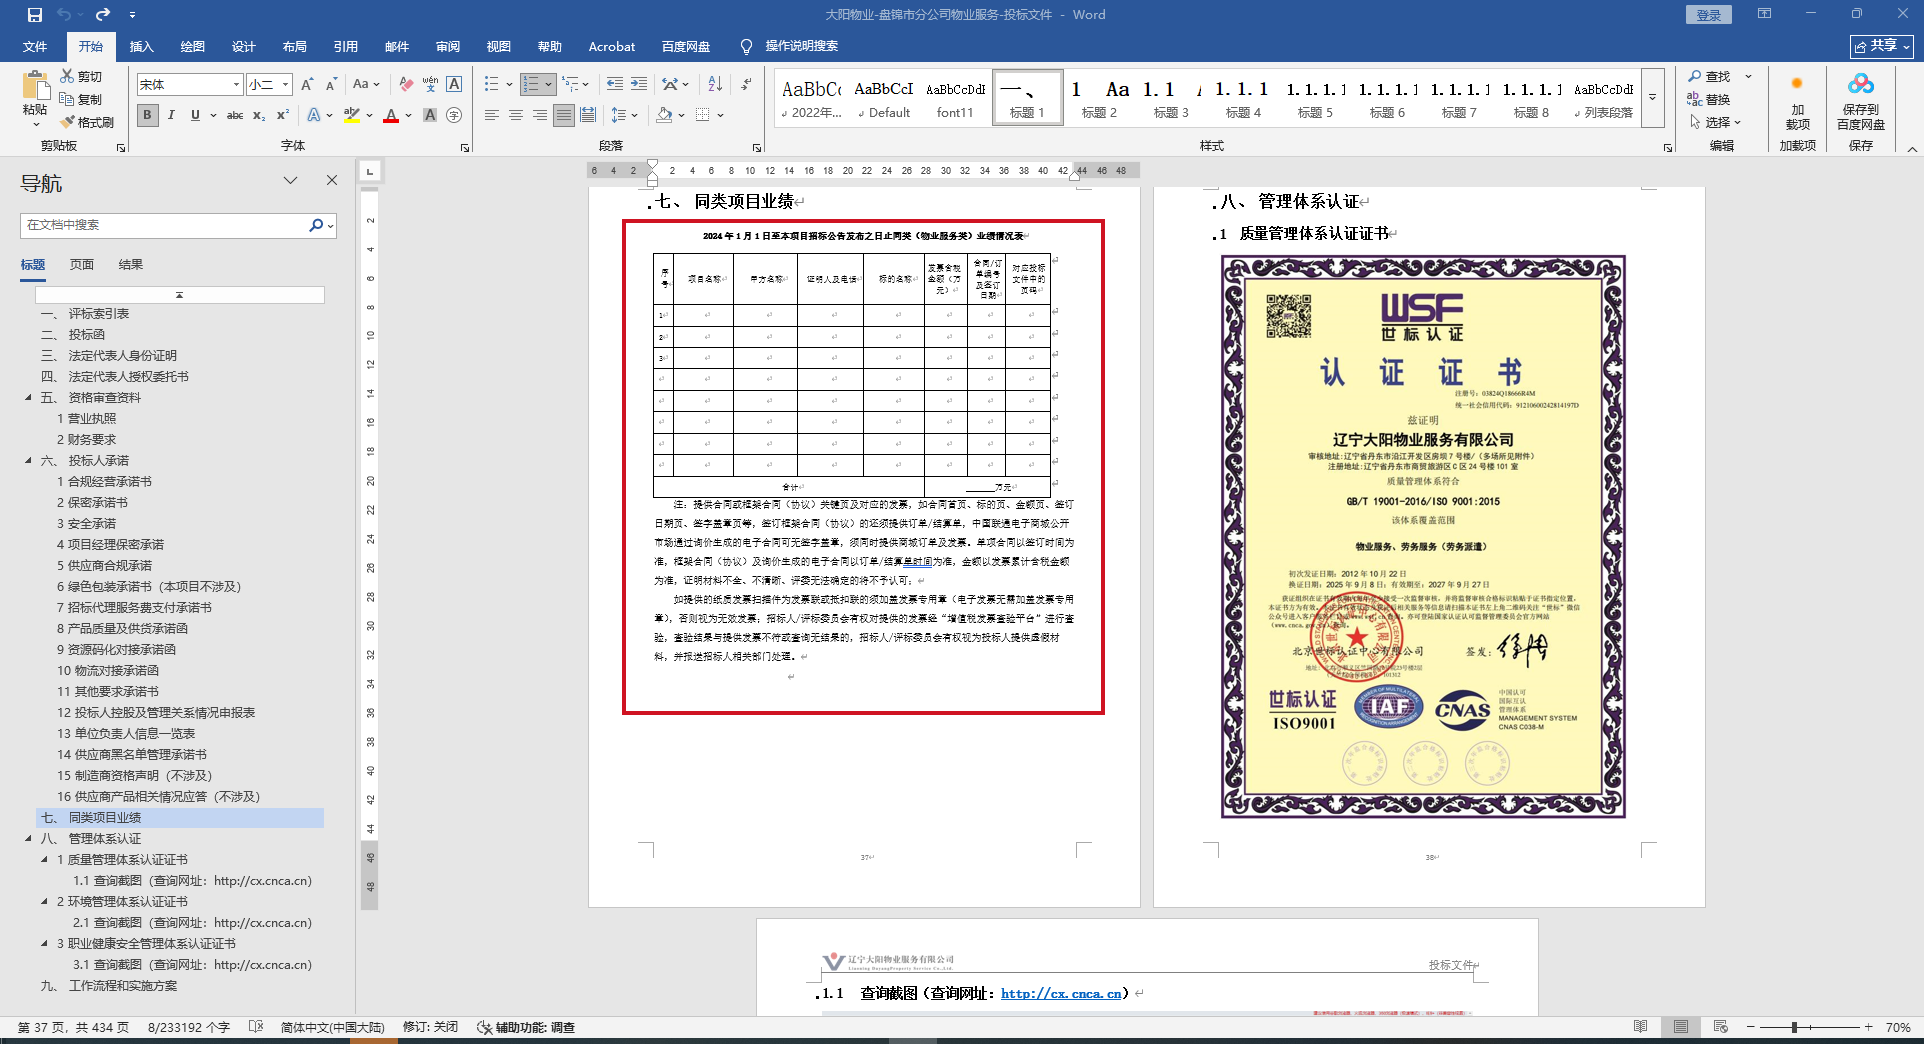This screenshot has width=1924, height=1044.
Task: Open the 文件 (File) menu
Action: [x=35, y=46]
